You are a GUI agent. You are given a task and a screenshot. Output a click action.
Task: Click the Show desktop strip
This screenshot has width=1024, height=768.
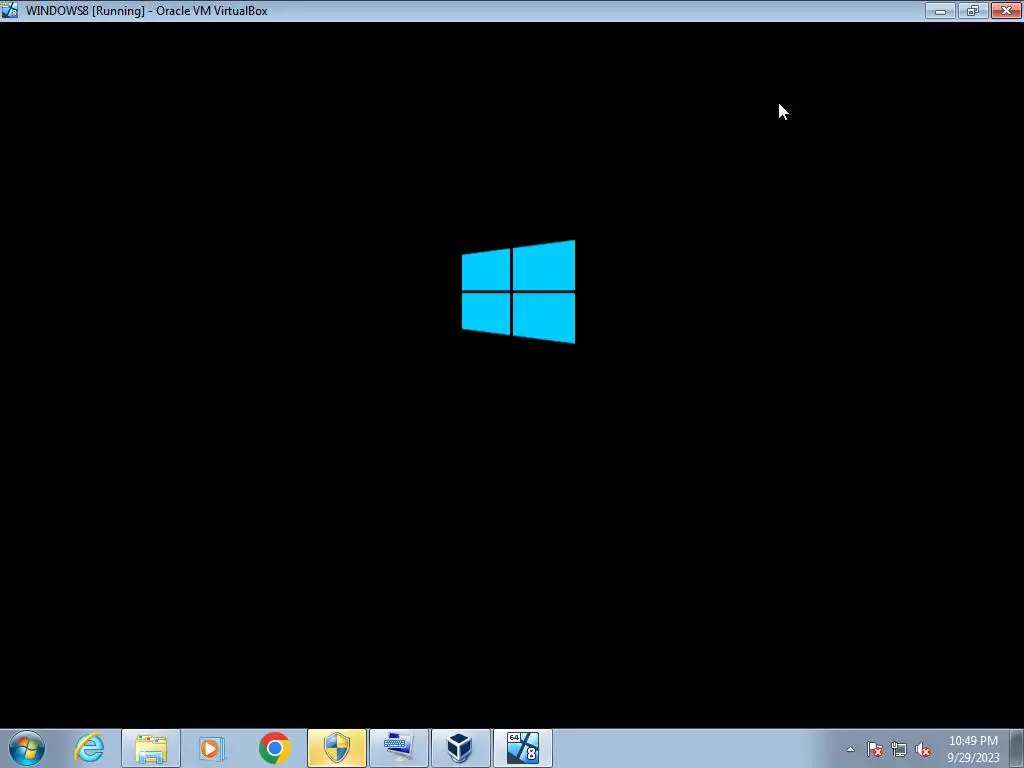pos(1017,748)
